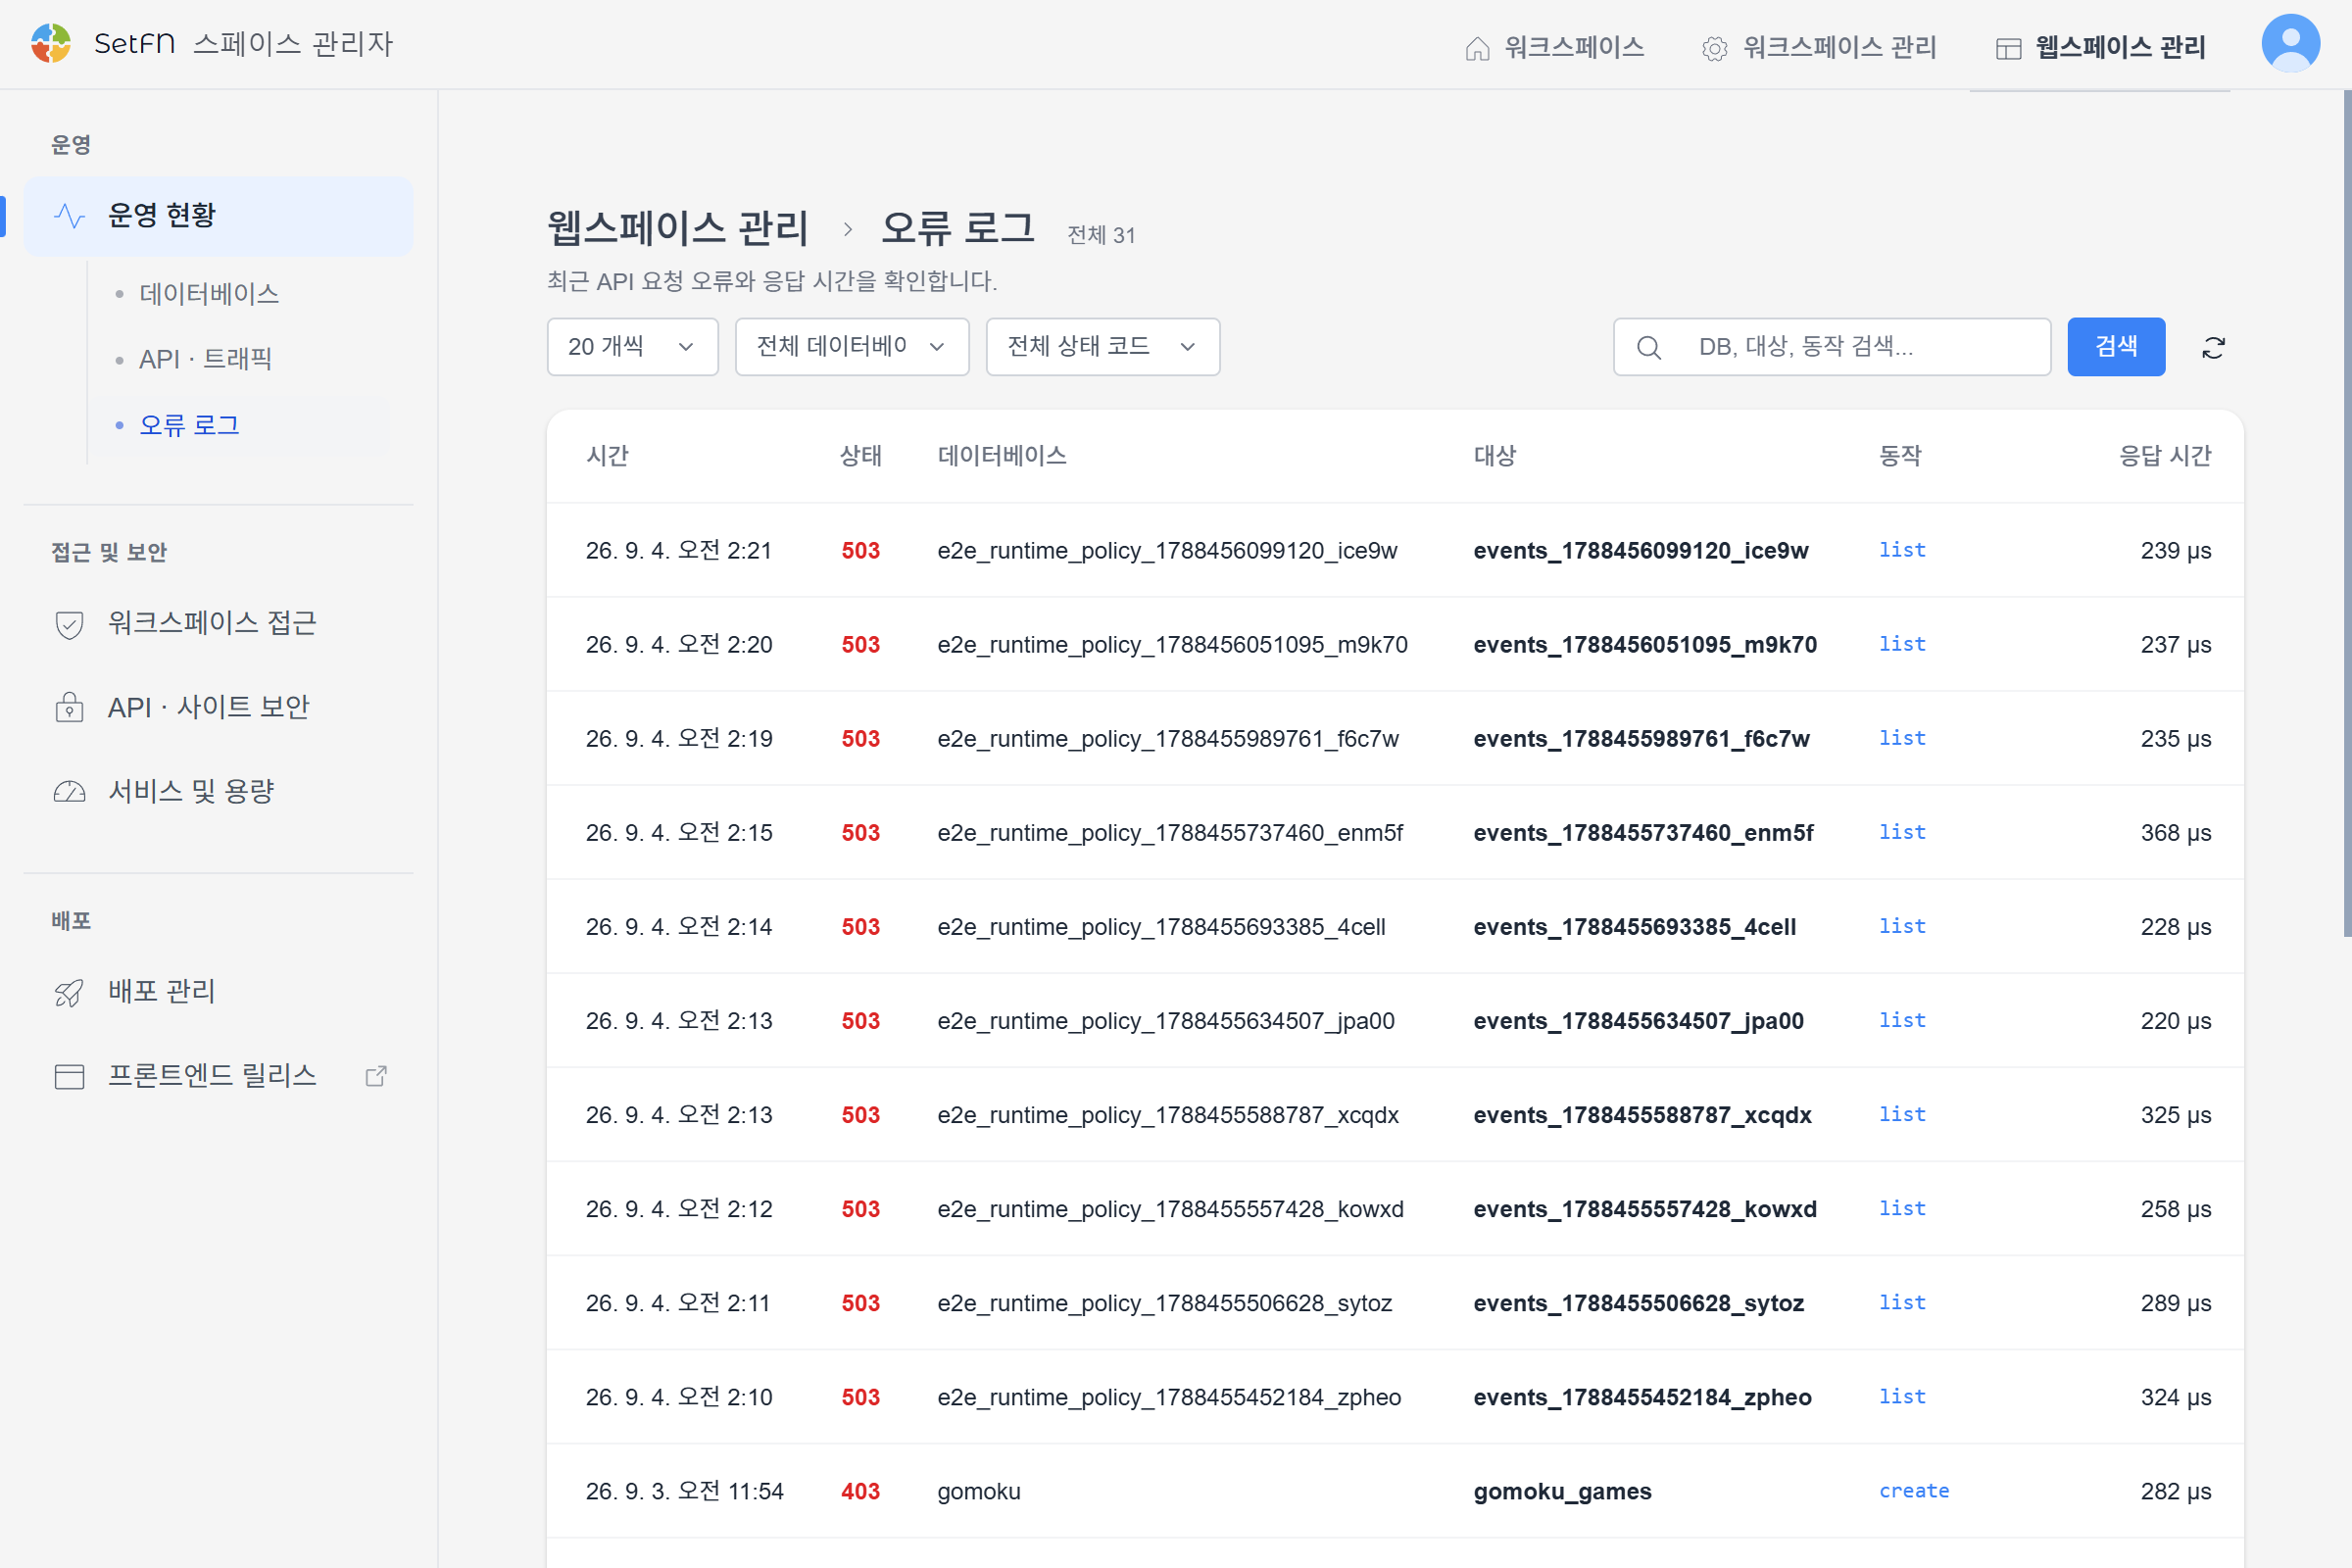Click the window icon for 프론트엔드 릴리스
This screenshot has width=2352, height=1568.
click(69, 1076)
